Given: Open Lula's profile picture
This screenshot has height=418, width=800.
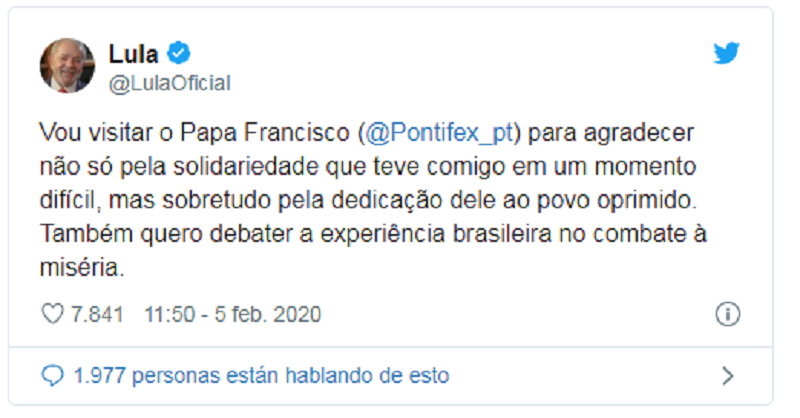Looking at the screenshot, I should point(67,66).
